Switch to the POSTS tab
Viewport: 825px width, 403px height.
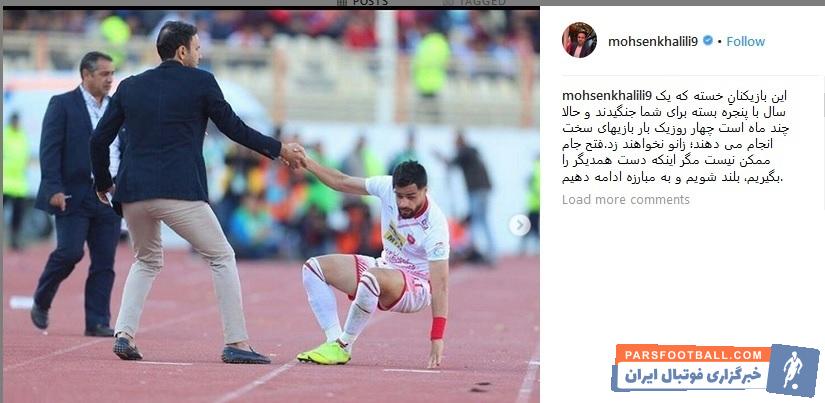pyautogui.click(x=363, y=3)
